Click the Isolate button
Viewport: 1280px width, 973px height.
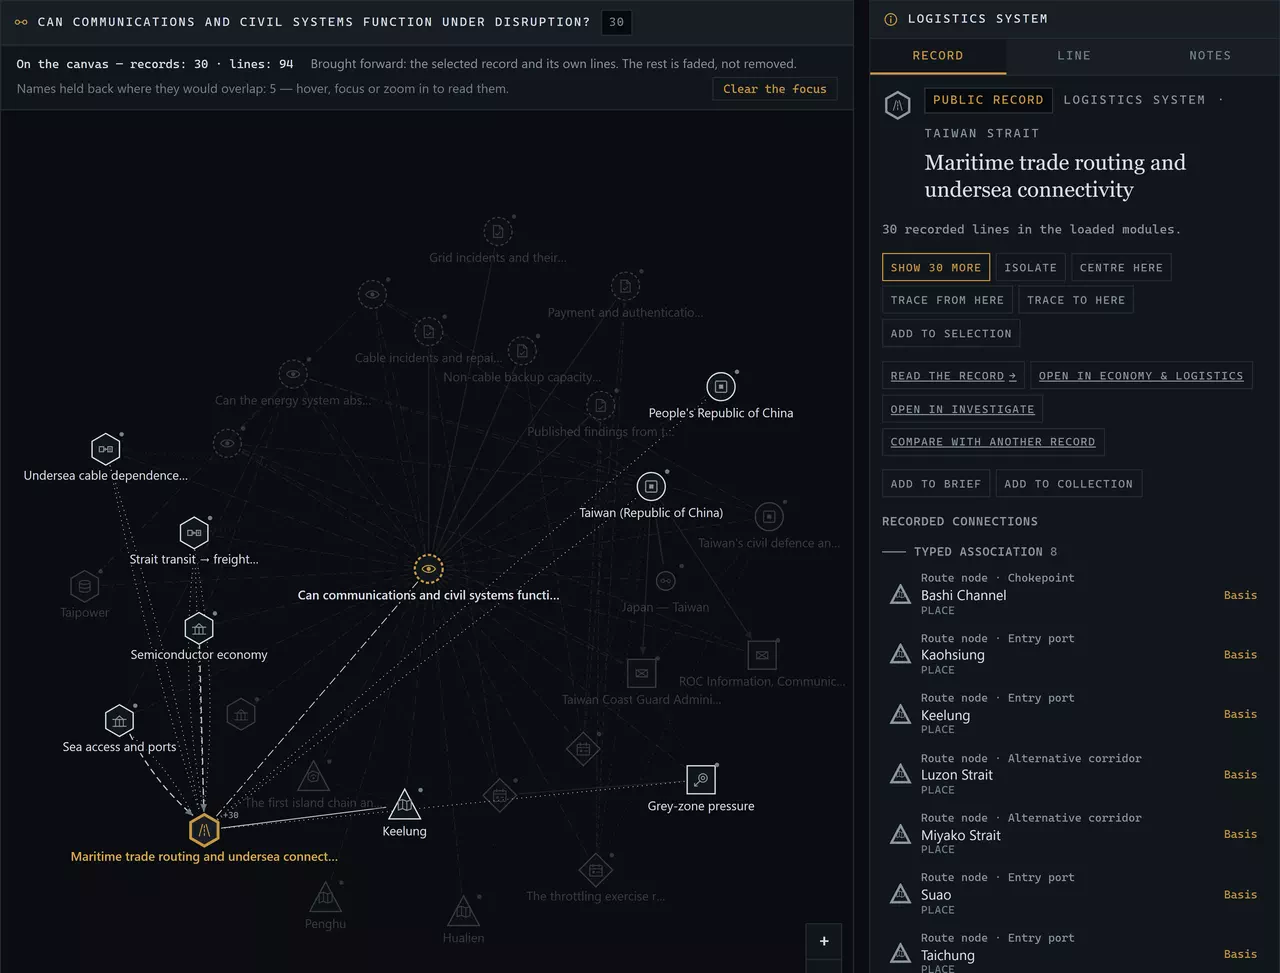1030,267
